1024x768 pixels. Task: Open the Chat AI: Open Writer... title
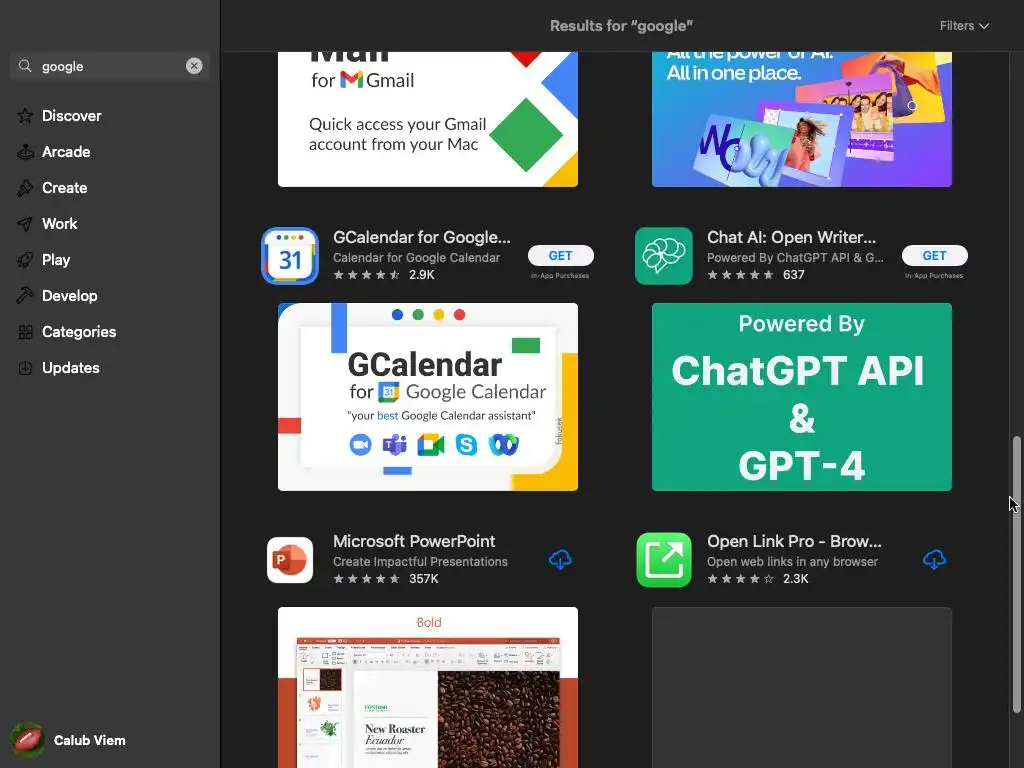click(x=791, y=237)
